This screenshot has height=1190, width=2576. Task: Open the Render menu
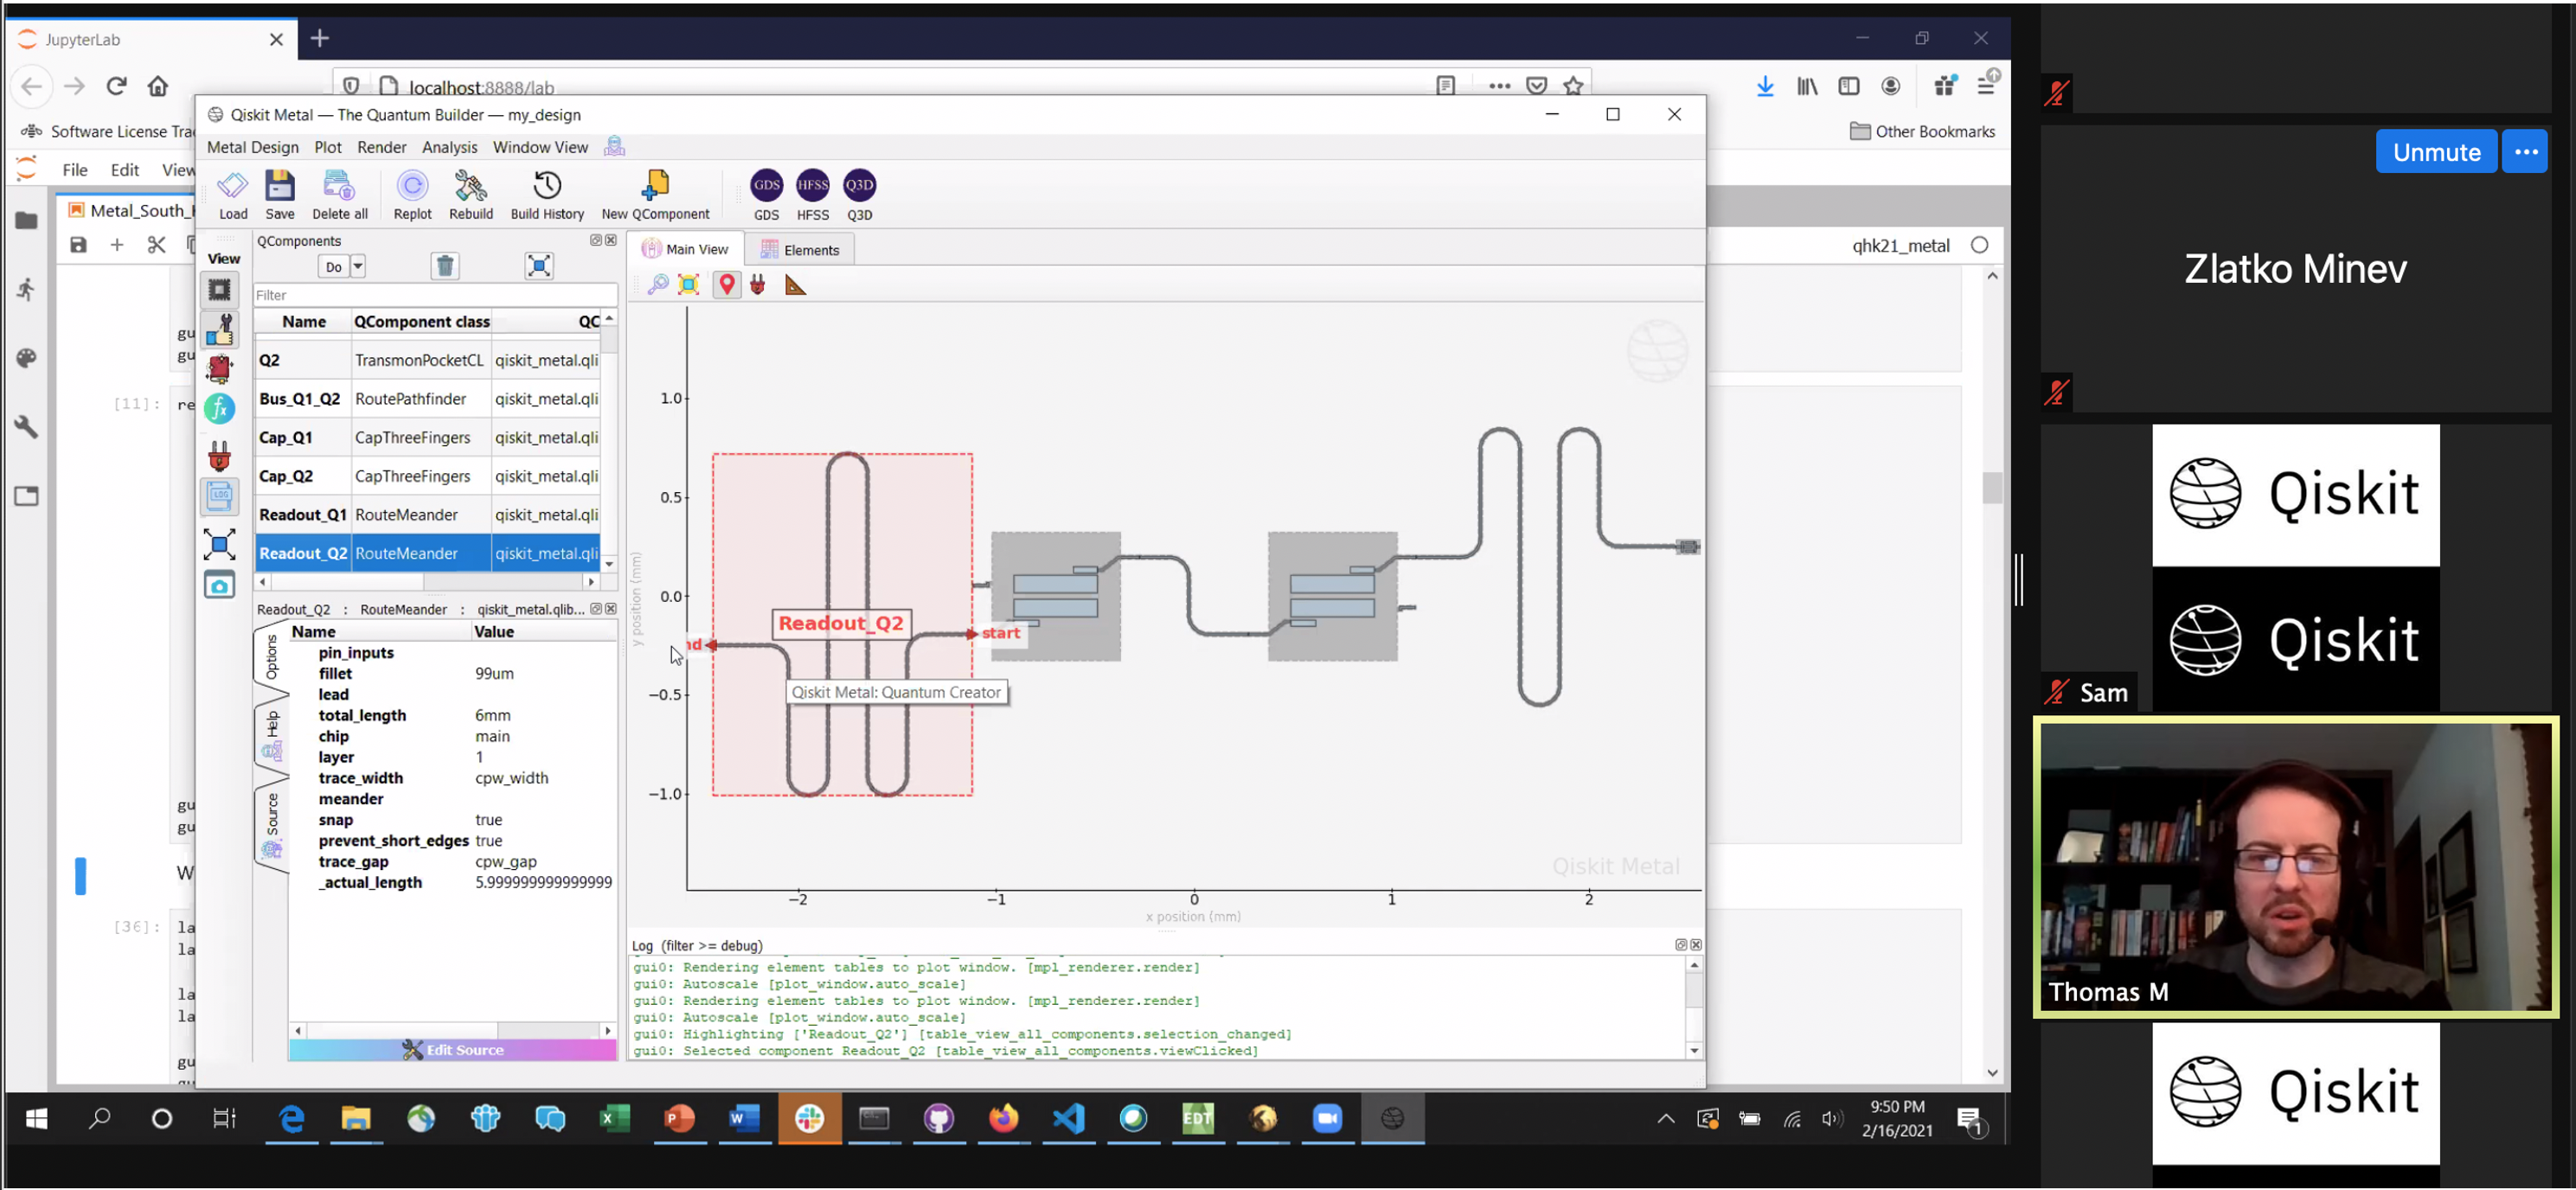[x=381, y=147]
